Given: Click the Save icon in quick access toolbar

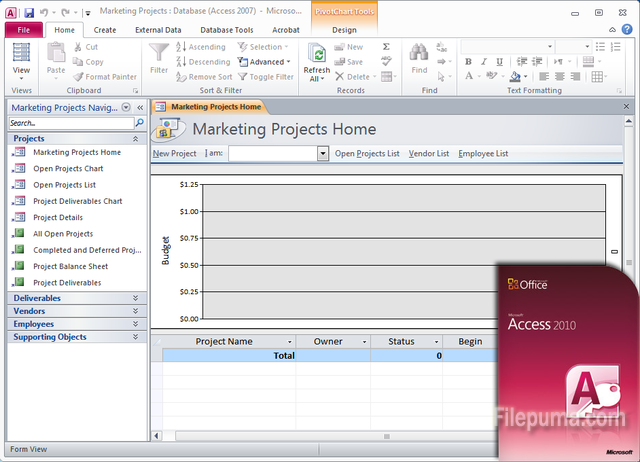Looking at the screenshot, I should pyautogui.click(x=29, y=12).
